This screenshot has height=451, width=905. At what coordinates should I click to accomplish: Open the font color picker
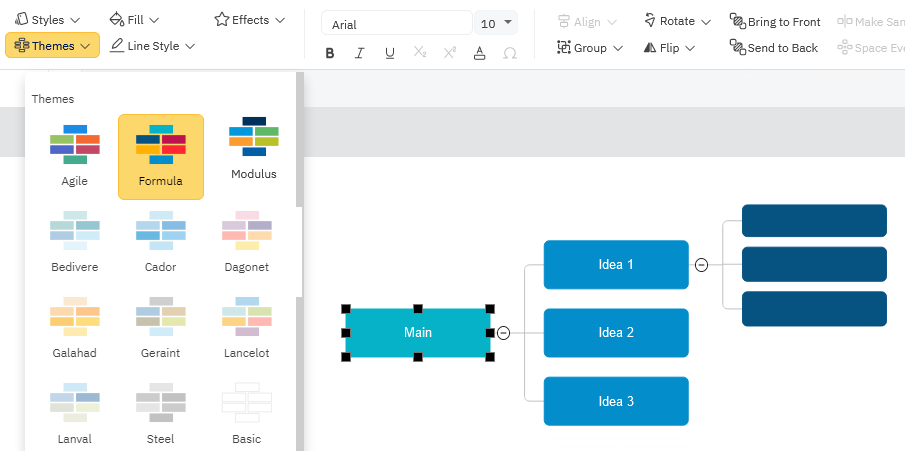coord(479,53)
